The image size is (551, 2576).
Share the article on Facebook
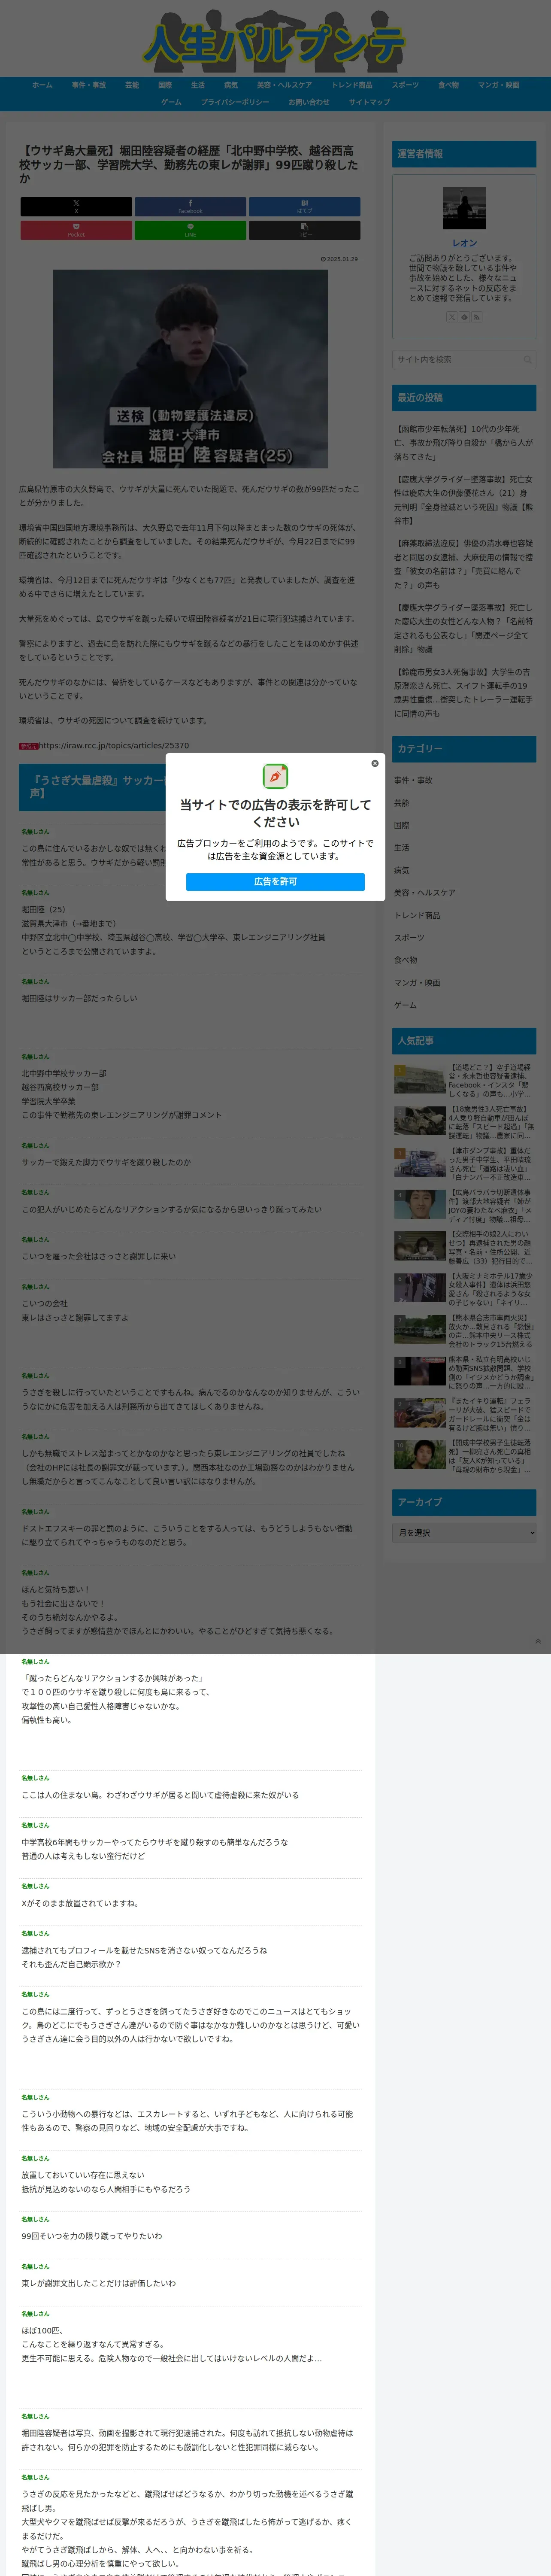pos(190,206)
